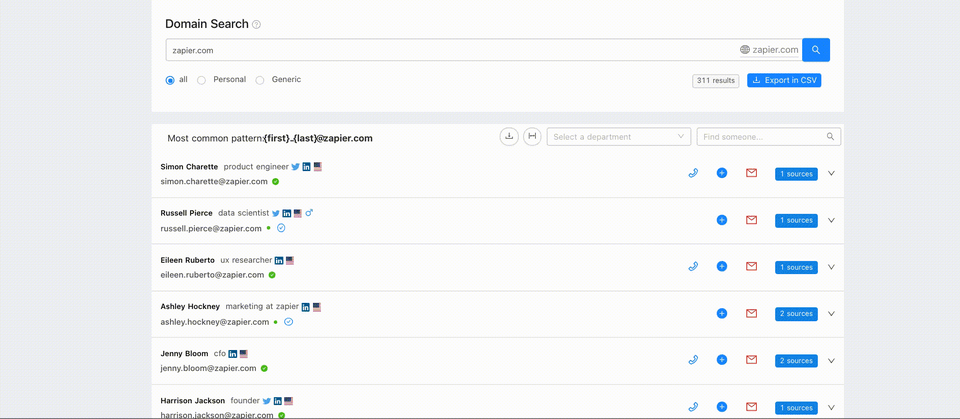Open Harrison Jackson's Twitter icon
960x419 pixels.
tap(266, 401)
